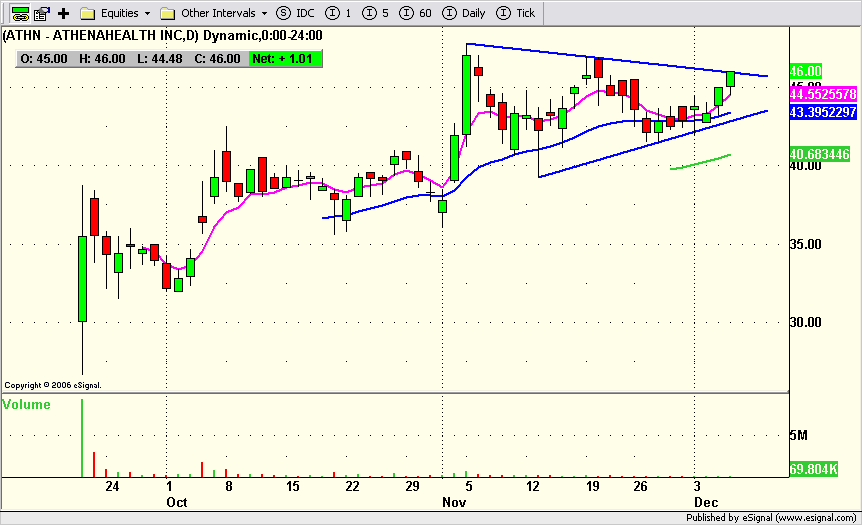862x525 pixels.
Task: Click the 30.00 price axis label
Action: click(805, 322)
